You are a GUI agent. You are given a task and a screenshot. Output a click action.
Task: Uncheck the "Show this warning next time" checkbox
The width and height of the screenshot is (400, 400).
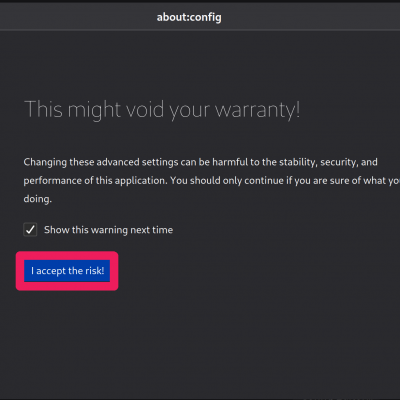pyautogui.click(x=30, y=230)
